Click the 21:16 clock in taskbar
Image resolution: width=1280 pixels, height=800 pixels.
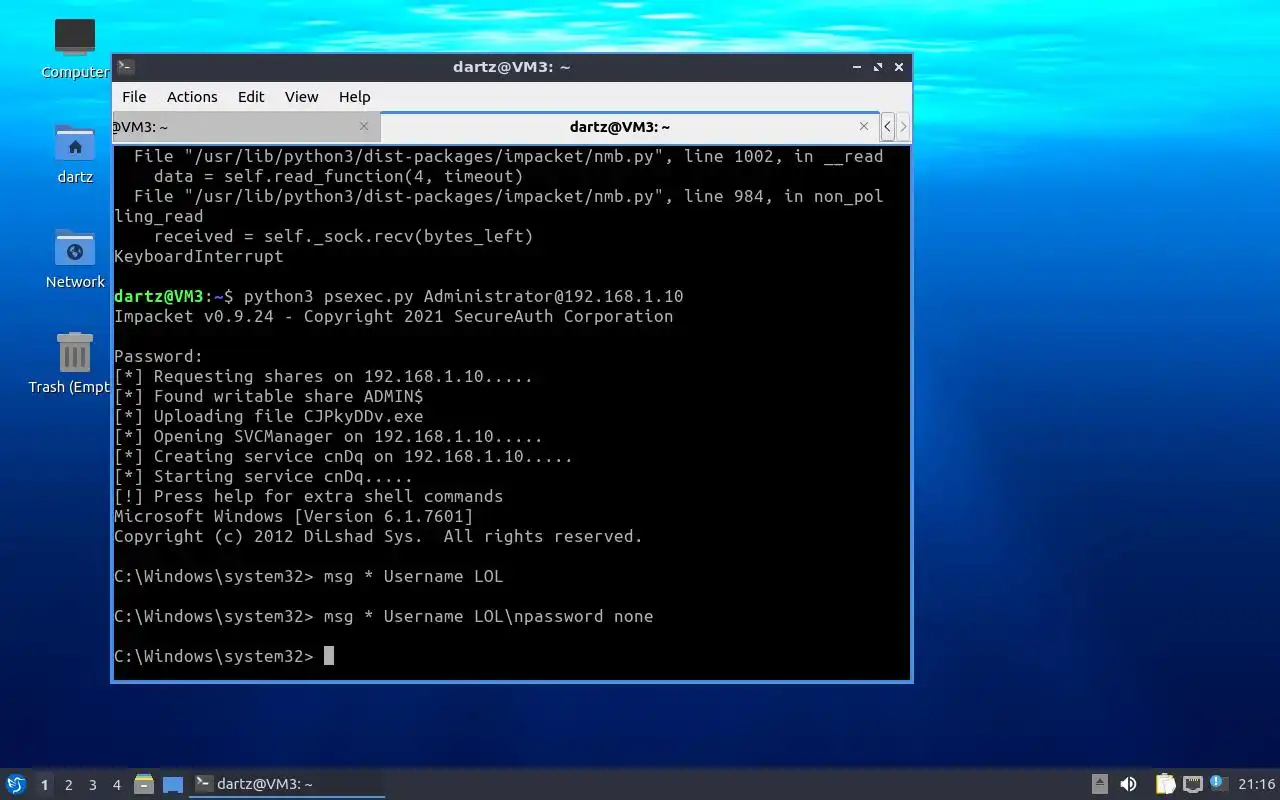(x=1257, y=784)
